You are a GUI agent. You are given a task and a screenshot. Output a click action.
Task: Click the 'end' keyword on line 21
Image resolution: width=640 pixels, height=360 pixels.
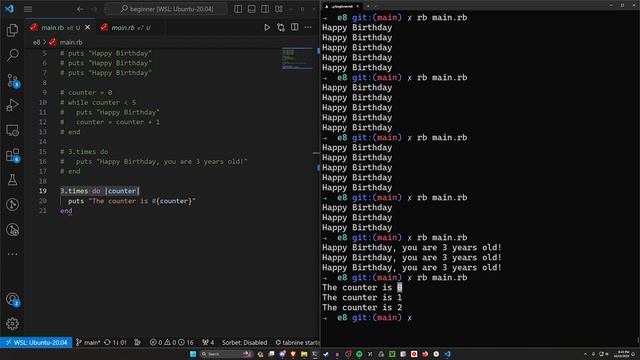tap(66, 211)
